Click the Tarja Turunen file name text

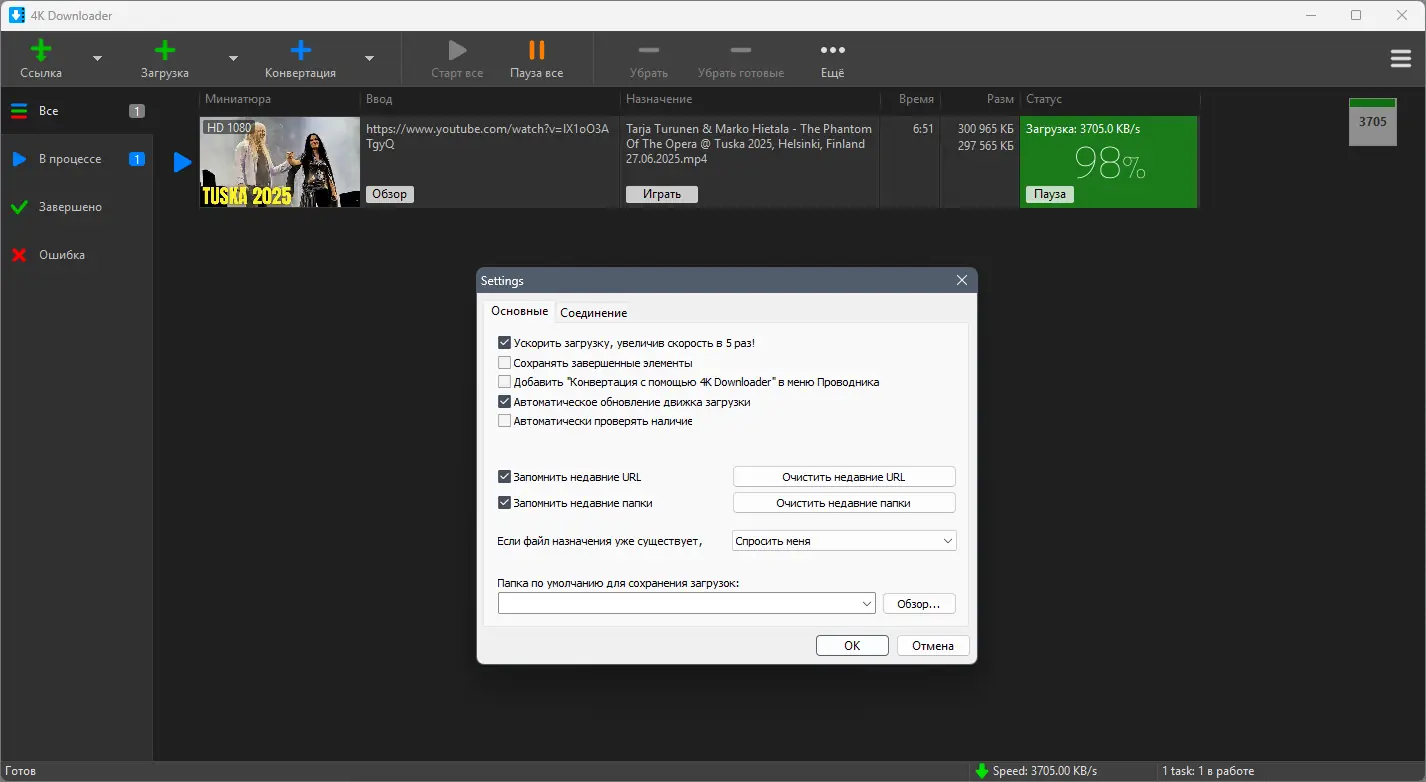749,143
